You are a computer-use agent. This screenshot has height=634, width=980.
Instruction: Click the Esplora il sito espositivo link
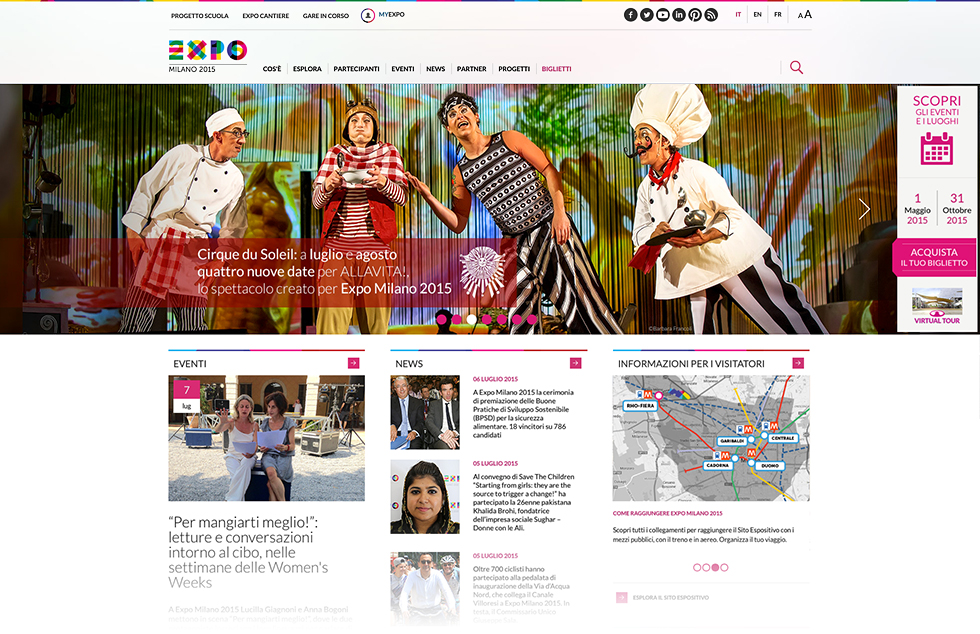[x=671, y=598]
